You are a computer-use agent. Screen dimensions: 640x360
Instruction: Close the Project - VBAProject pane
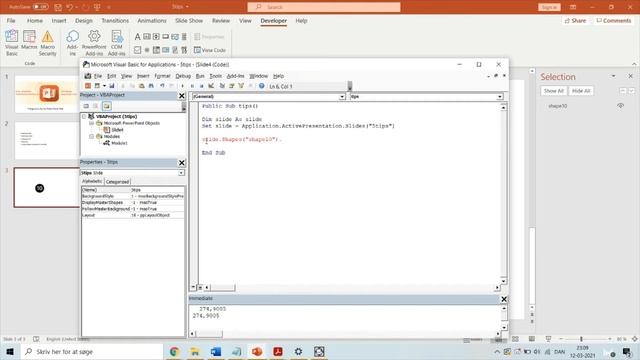click(x=182, y=96)
